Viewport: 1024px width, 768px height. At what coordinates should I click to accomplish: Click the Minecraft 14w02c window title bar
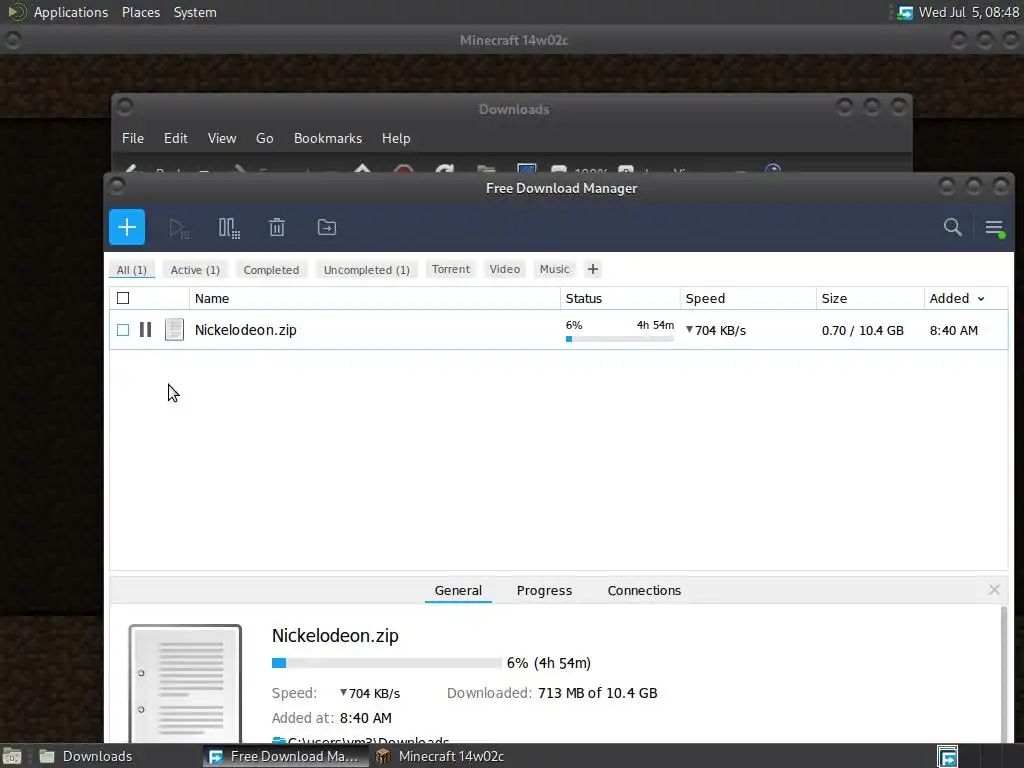(x=513, y=40)
